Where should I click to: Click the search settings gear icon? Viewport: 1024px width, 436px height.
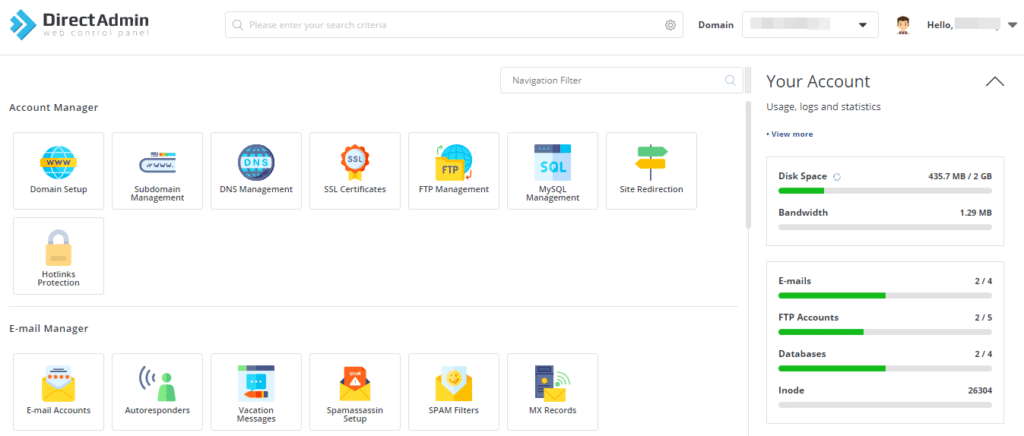[671, 25]
